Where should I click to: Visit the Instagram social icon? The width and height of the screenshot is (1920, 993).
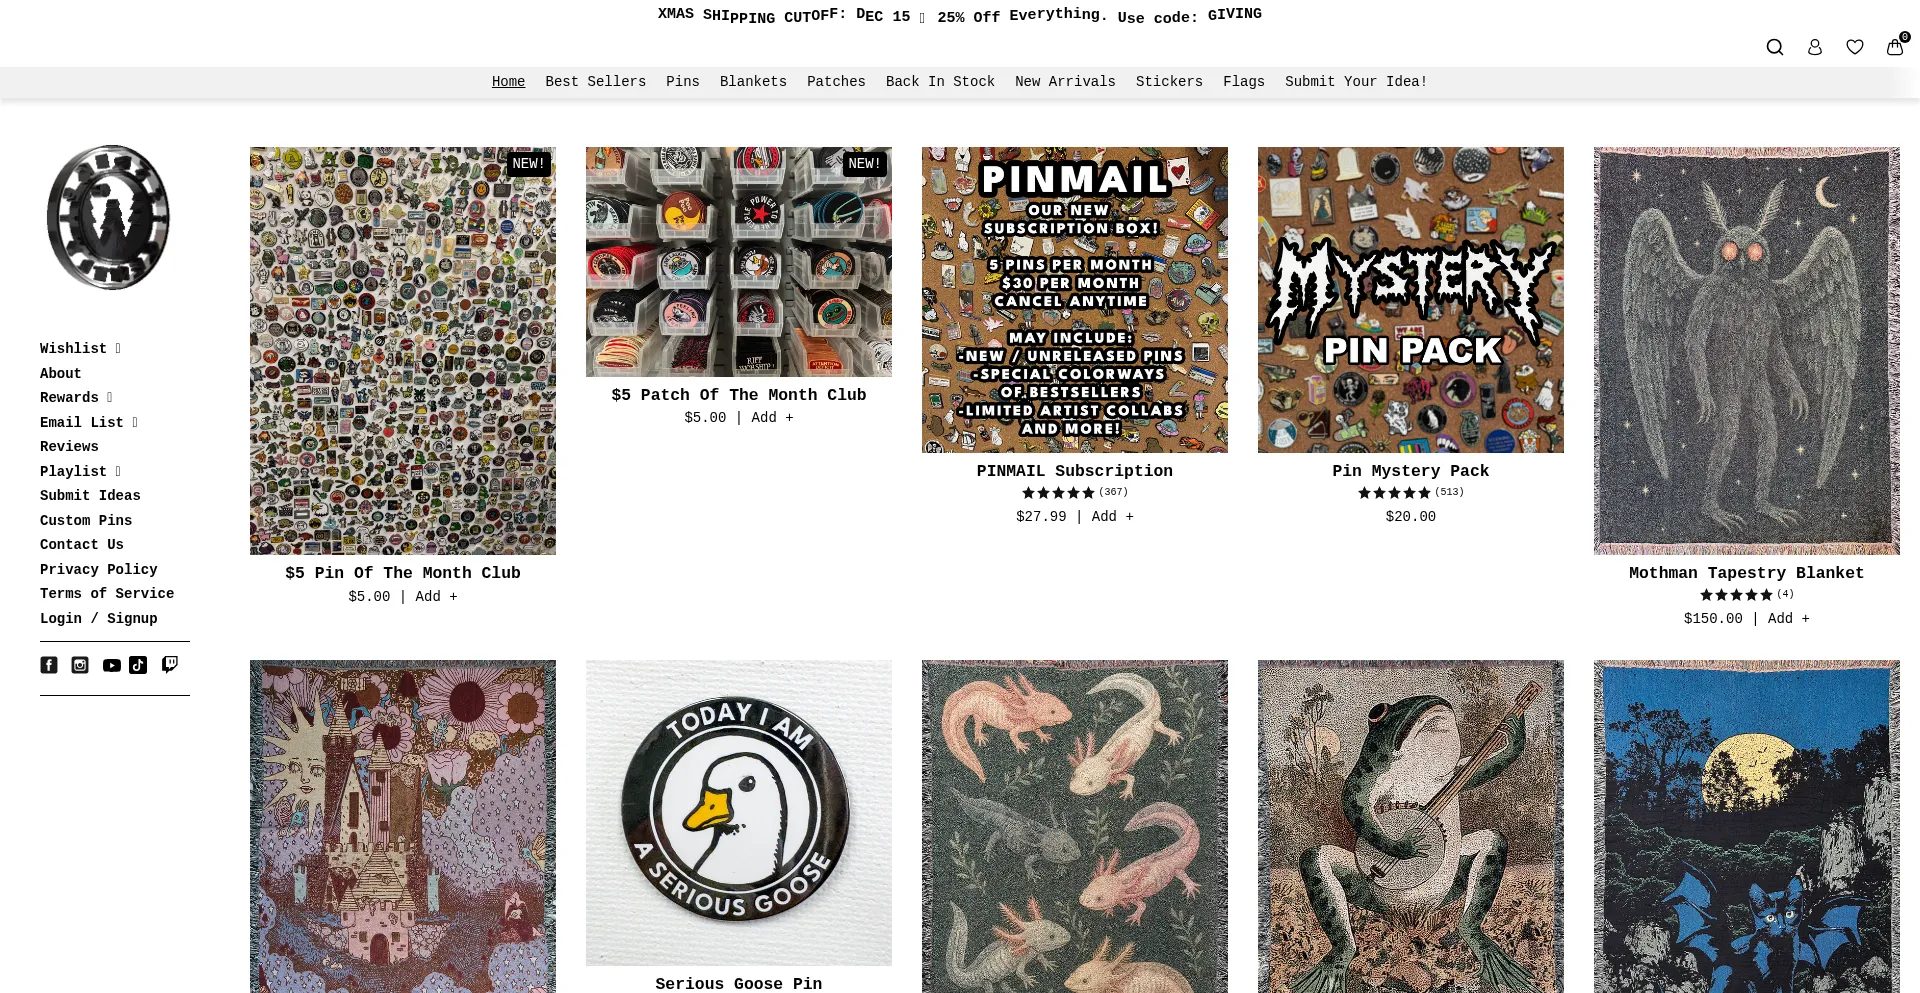pyautogui.click(x=80, y=665)
